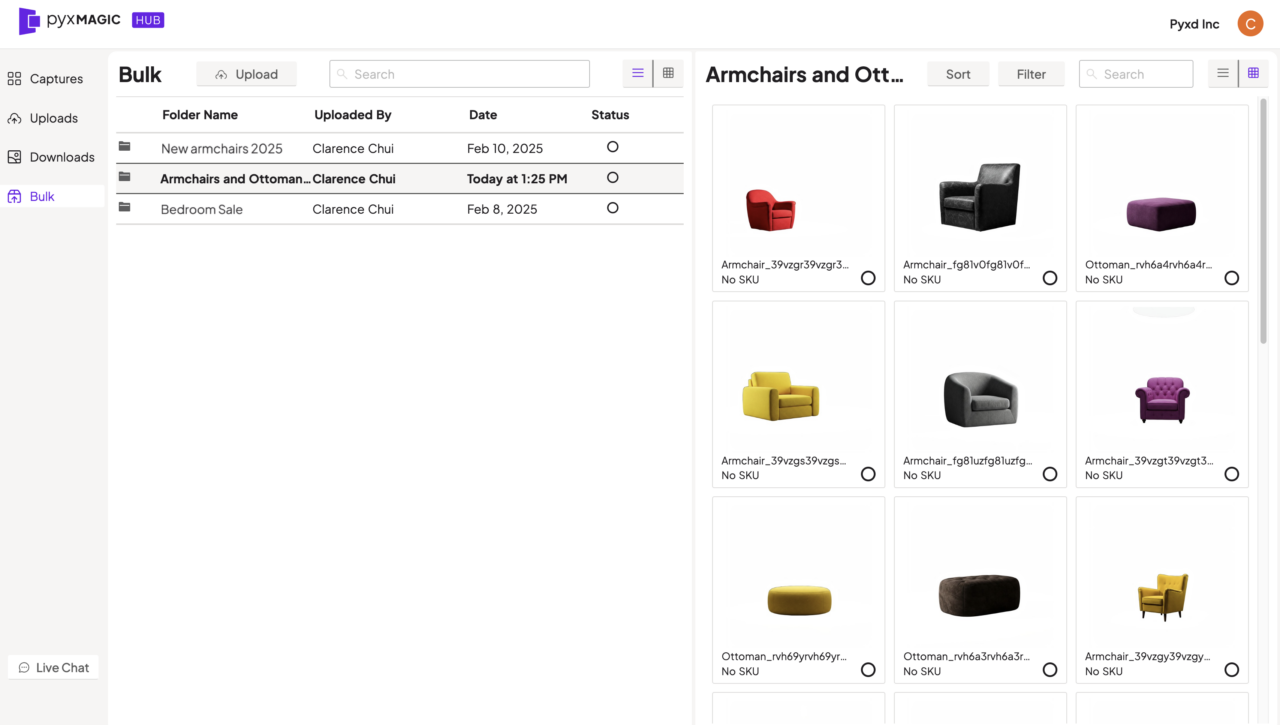Switch Armchairs panel to list view
This screenshot has height=725, width=1280.
tap(1222, 74)
